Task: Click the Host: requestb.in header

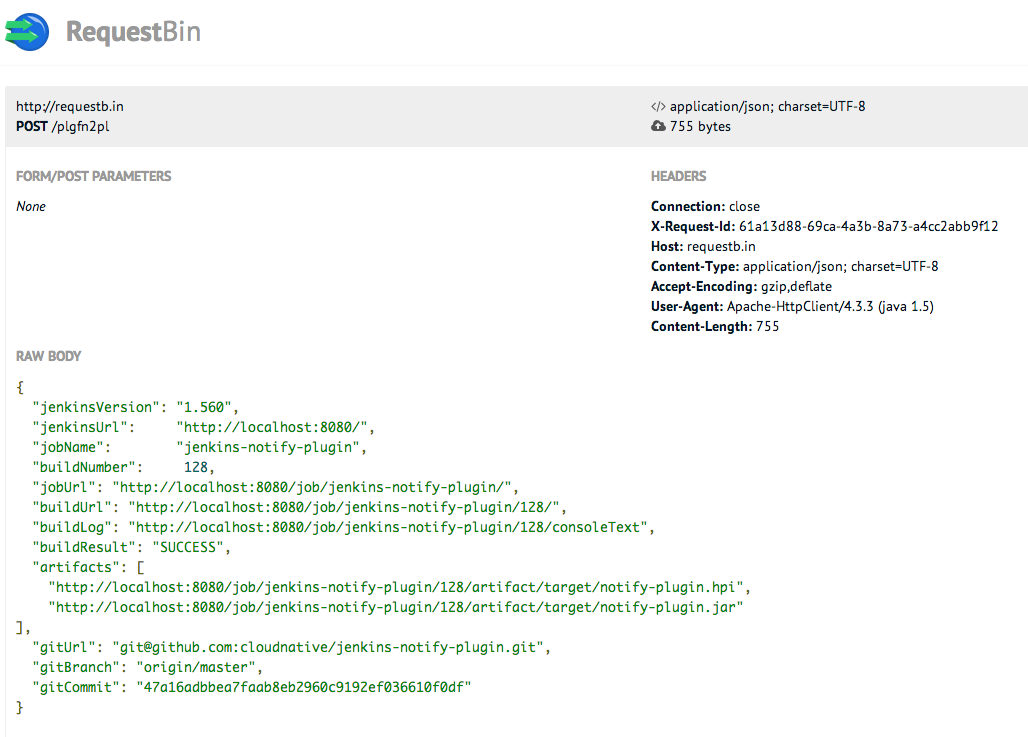Action: click(703, 247)
